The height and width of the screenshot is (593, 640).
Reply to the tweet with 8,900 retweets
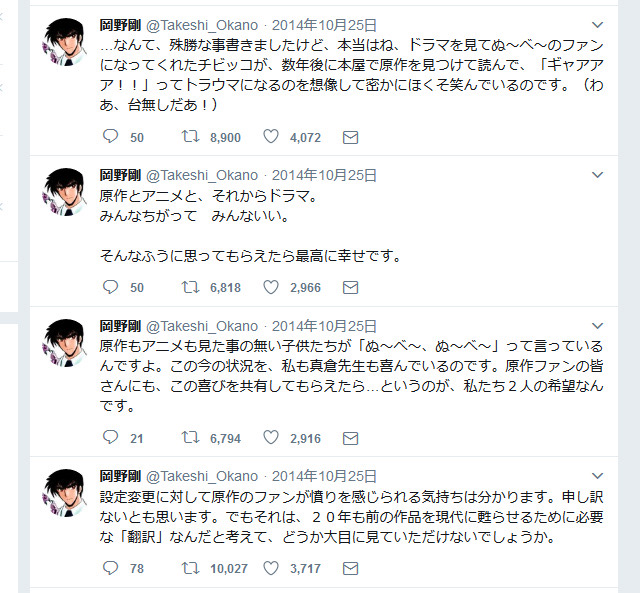point(111,137)
